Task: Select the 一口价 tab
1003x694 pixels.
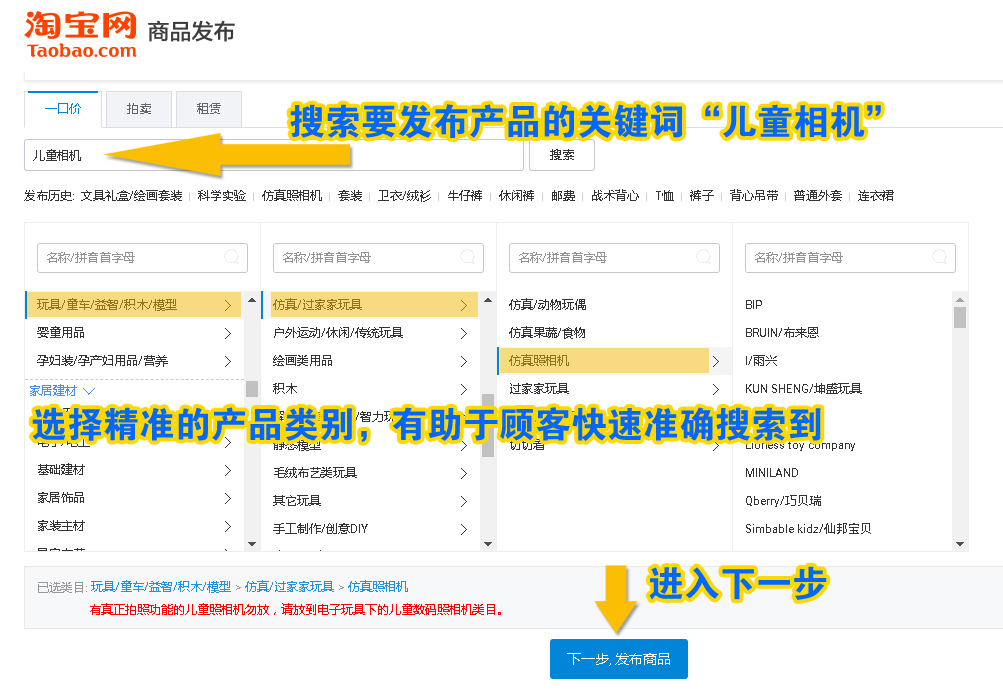Action: [62, 108]
